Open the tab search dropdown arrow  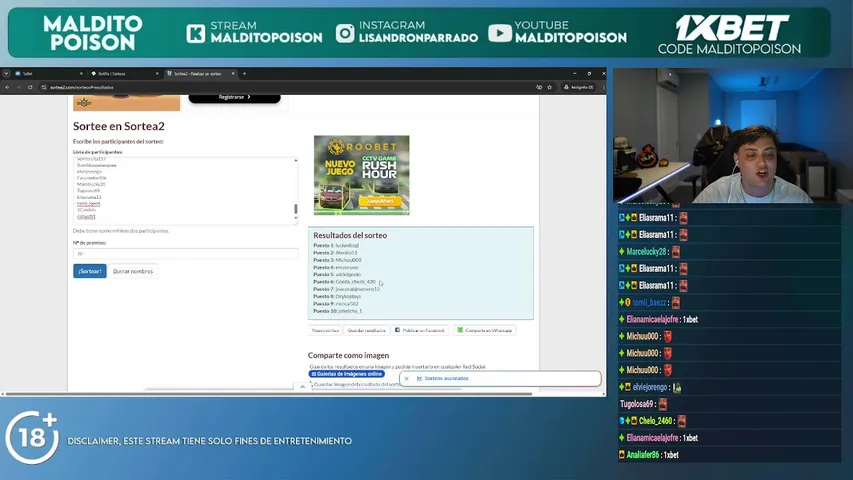[x=6, y=73]
